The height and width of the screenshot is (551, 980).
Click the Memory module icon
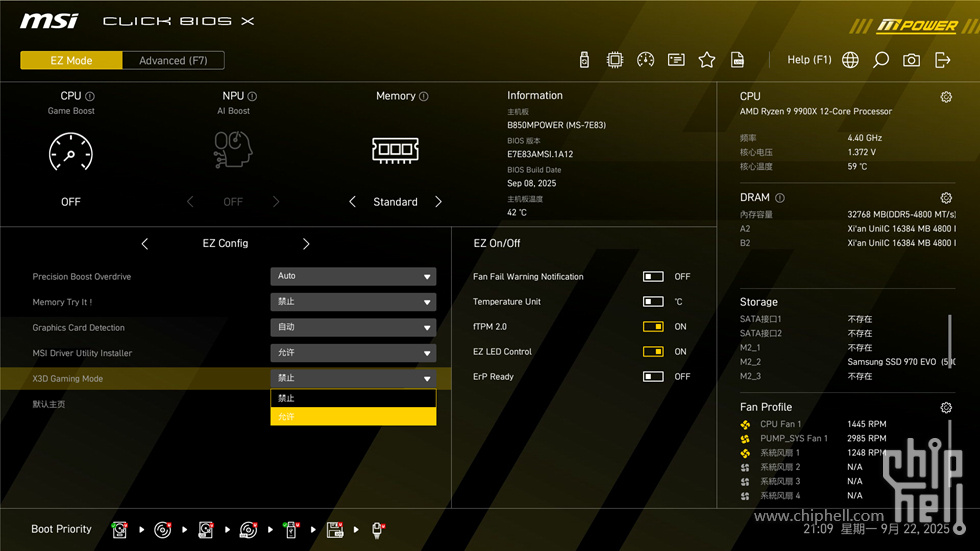click(395, 151)
